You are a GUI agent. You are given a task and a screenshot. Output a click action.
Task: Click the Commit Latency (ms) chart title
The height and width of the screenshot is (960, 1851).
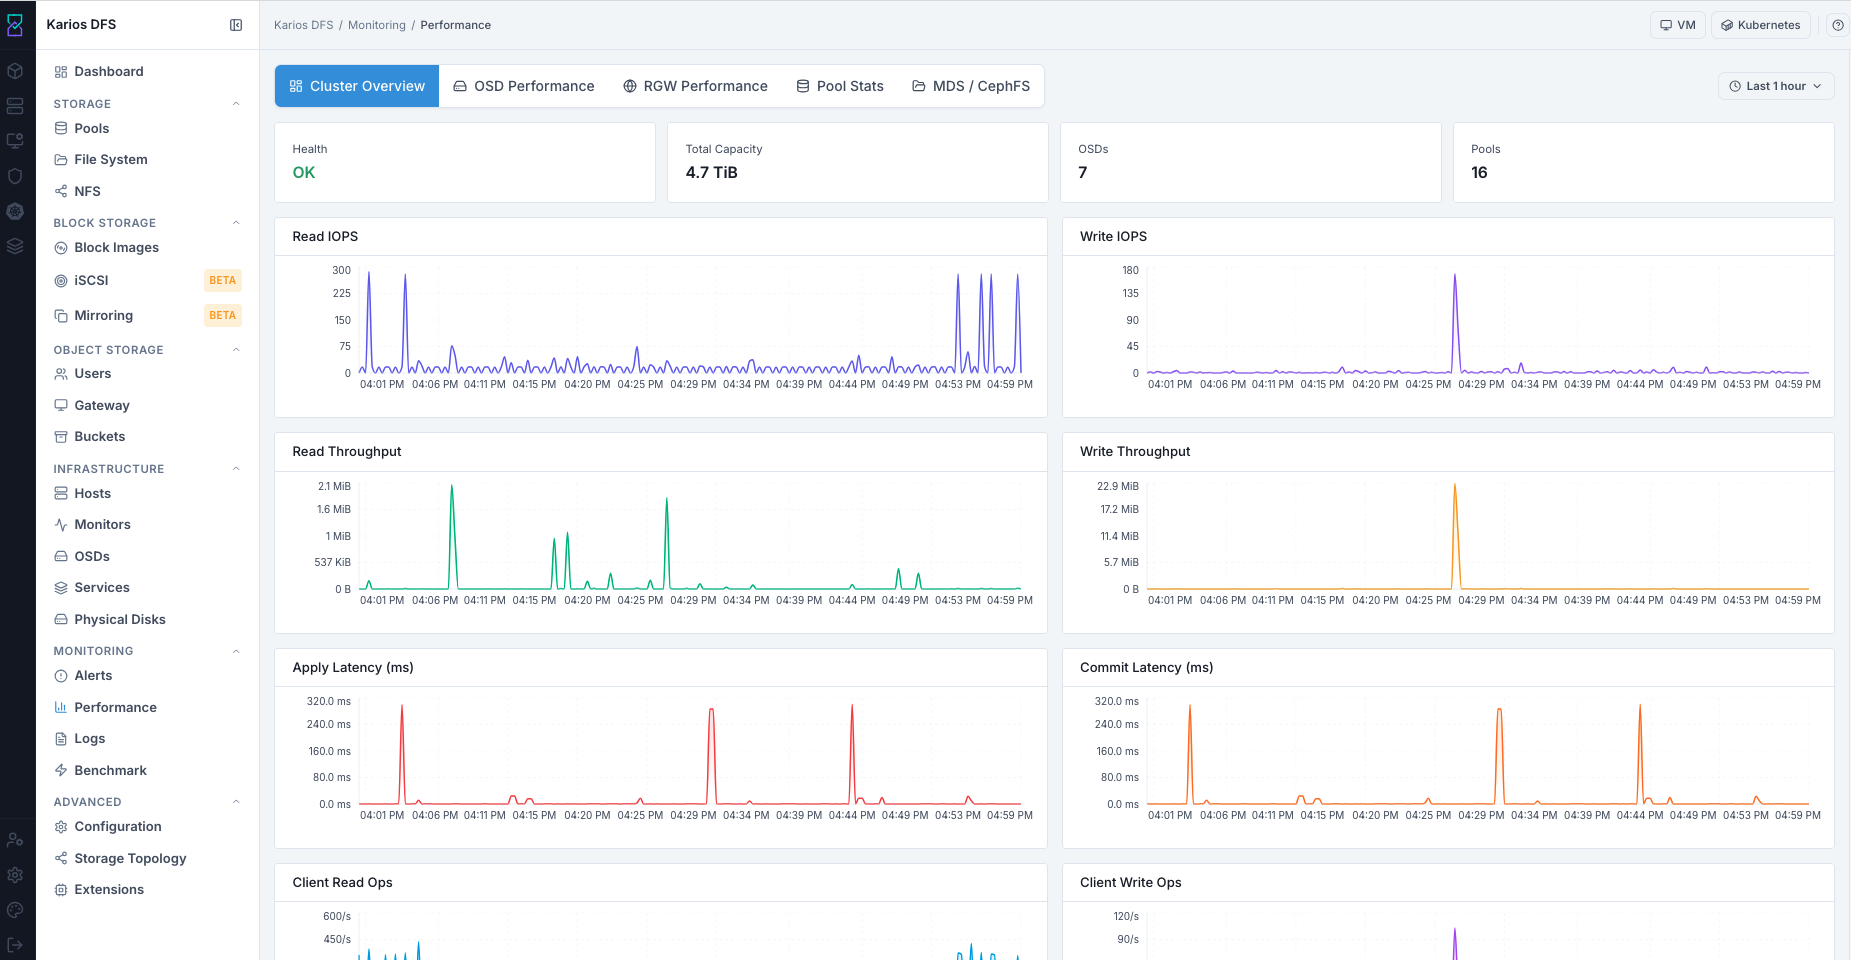pyautogui.click(x=1146, y=668)
